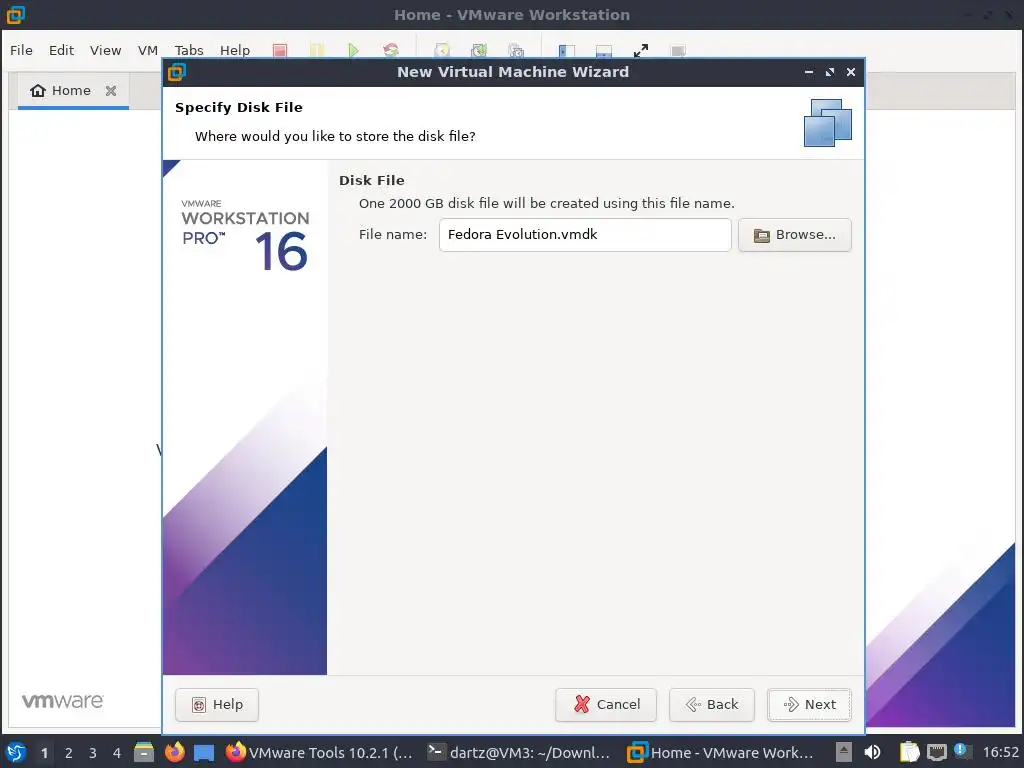
Task: Click the 16:52 clock in taskbar
Action: tap(1000, 752)
